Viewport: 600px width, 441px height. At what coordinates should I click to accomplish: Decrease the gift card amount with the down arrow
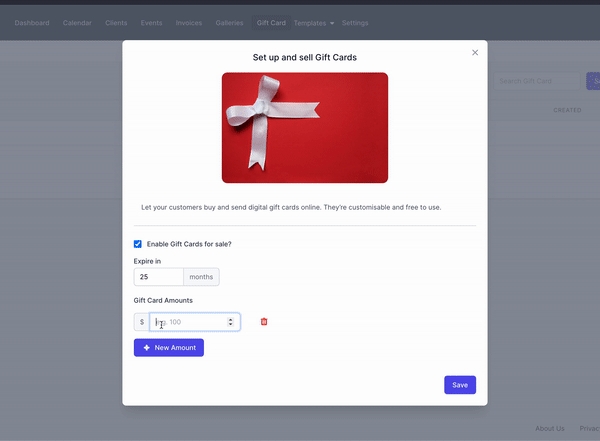pyautogui.click(x=231, y=325)
